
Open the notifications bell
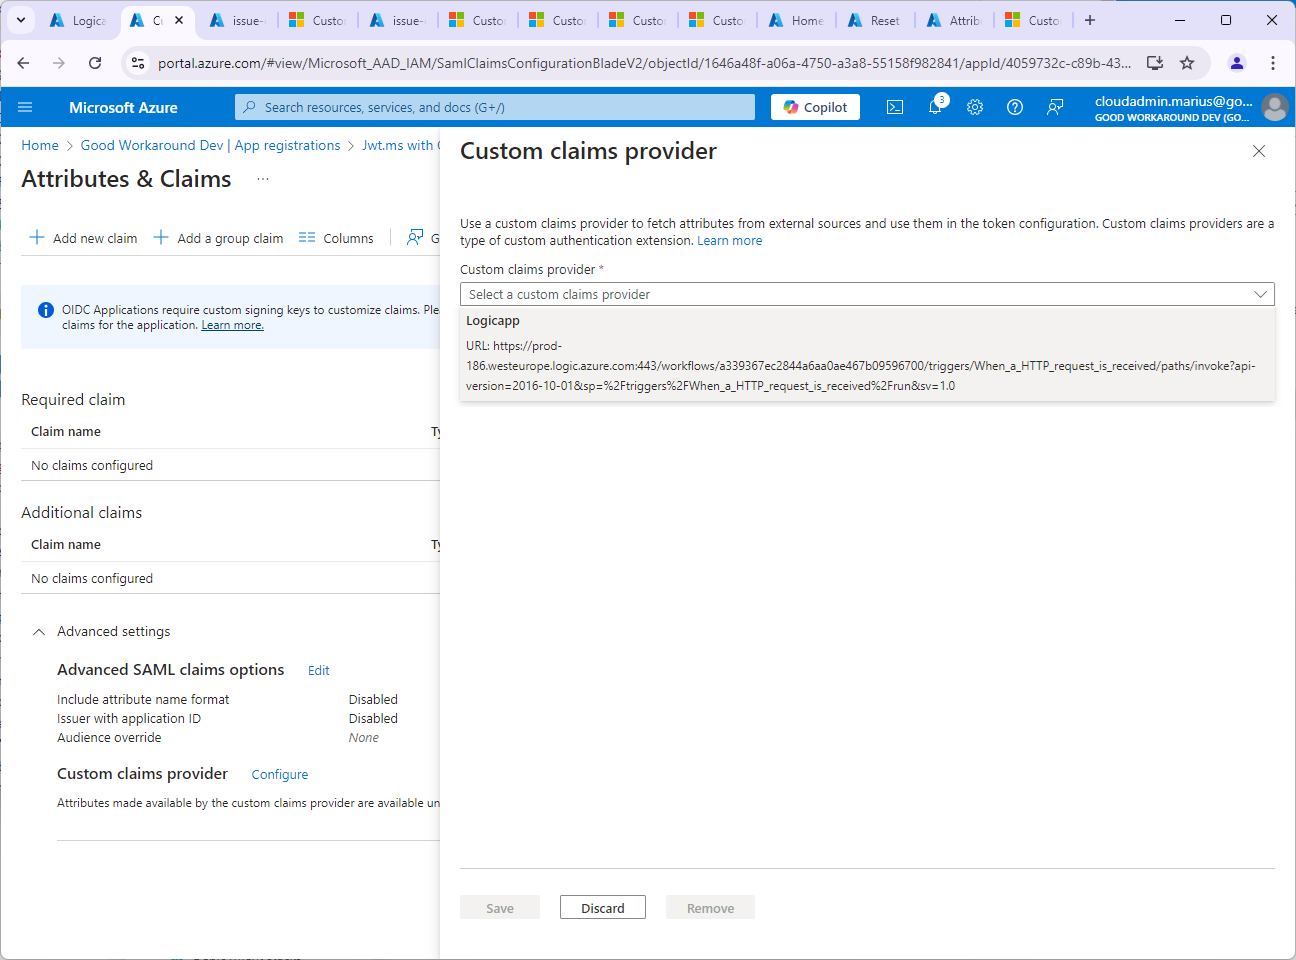(935, 107)
